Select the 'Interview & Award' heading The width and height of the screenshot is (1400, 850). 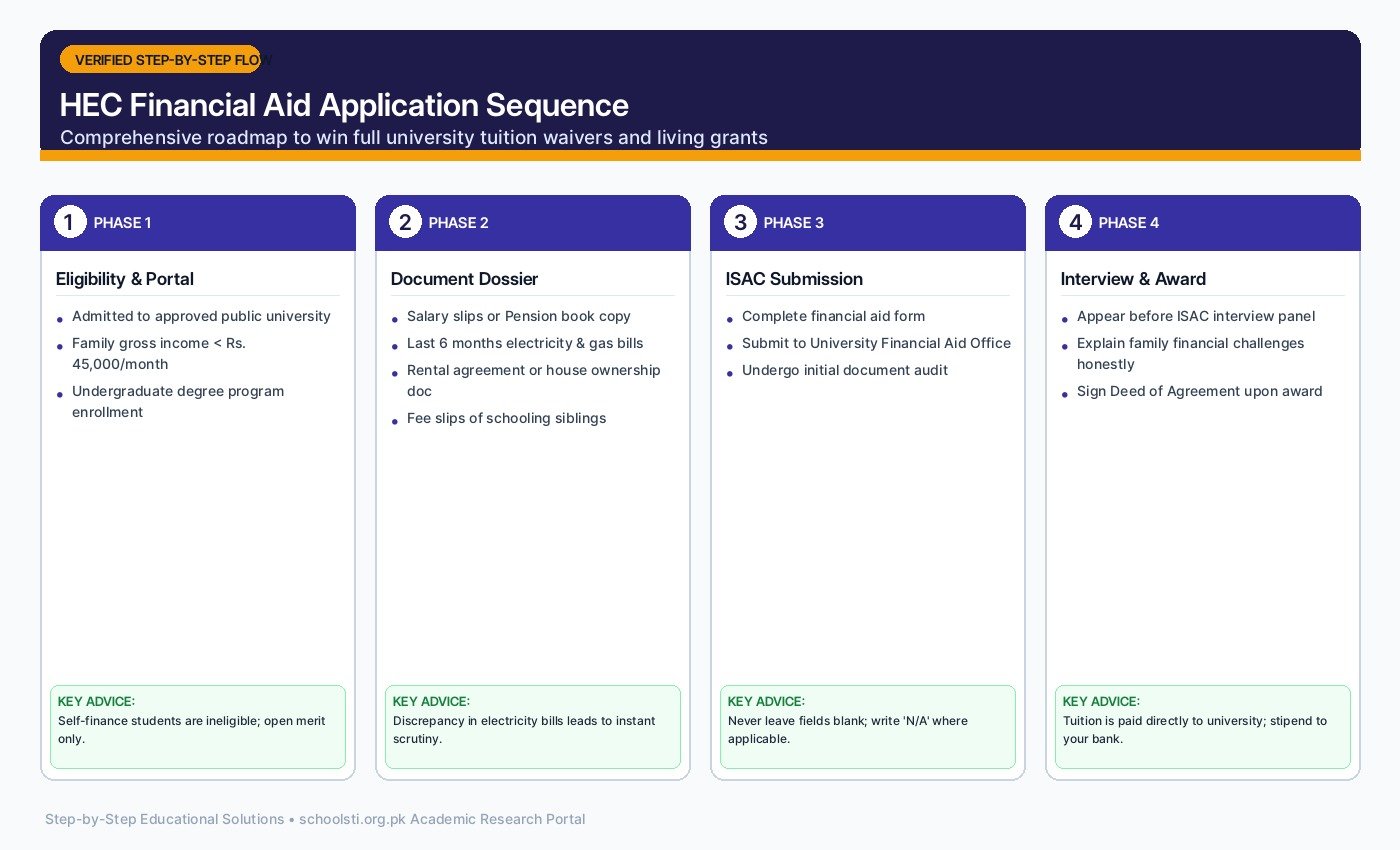(1133, 279)
